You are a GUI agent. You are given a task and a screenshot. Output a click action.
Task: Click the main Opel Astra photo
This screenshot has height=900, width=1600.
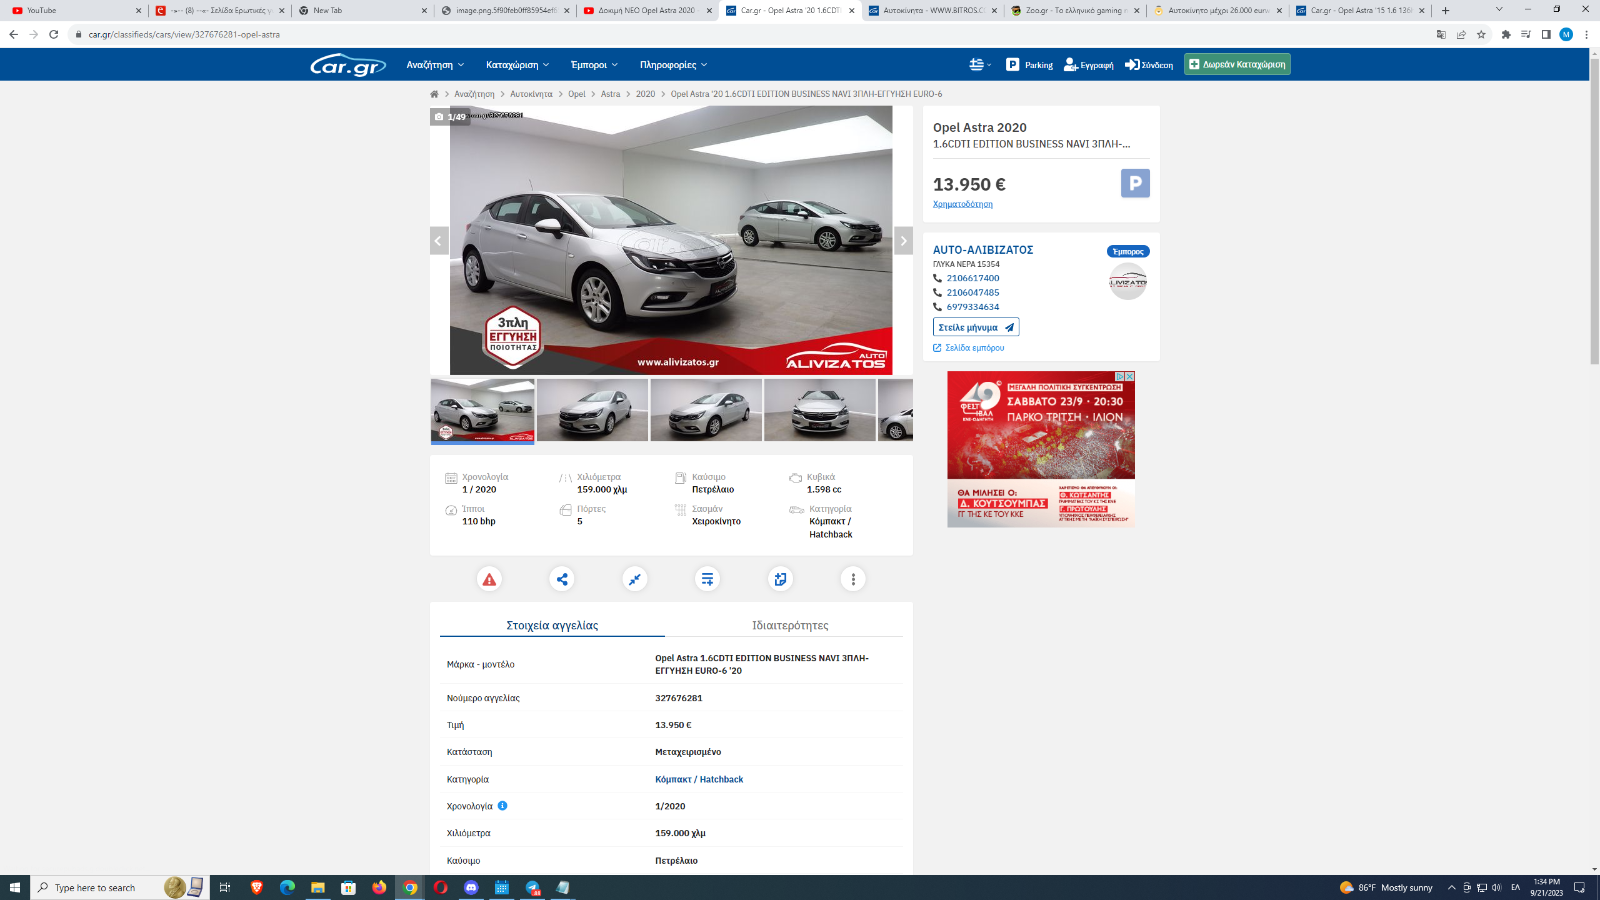[x=671, y=240]
